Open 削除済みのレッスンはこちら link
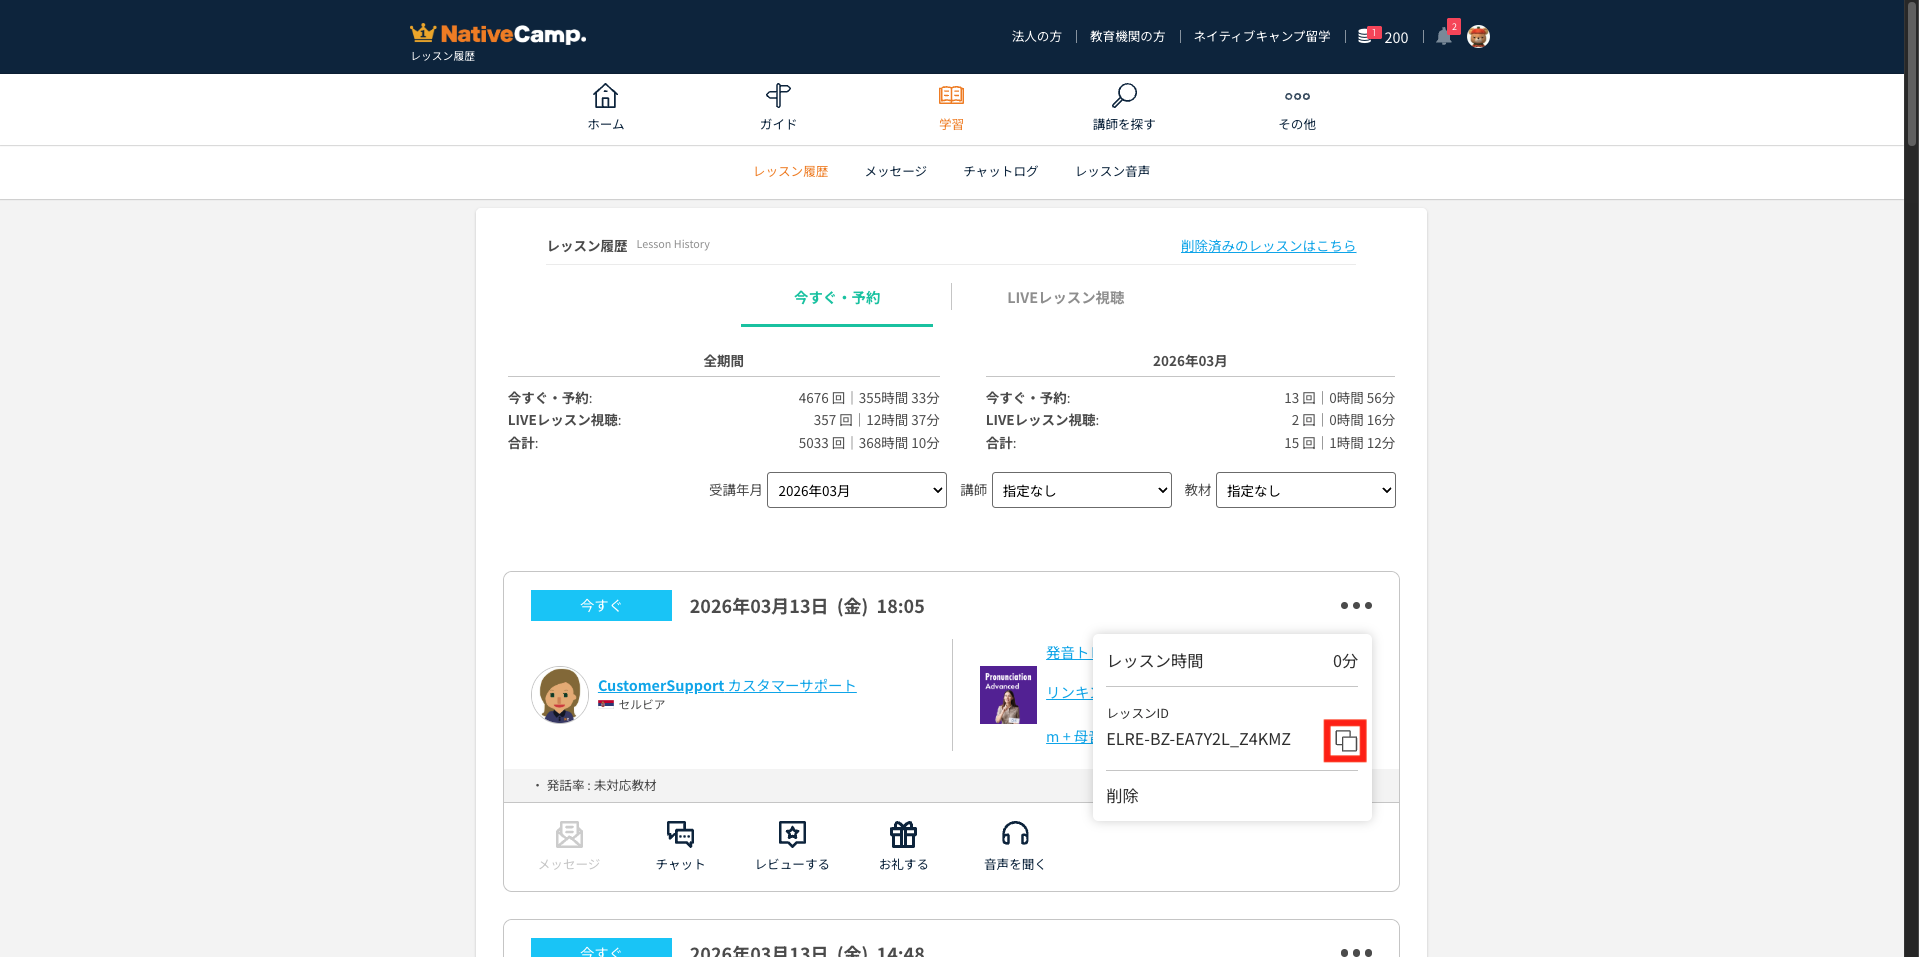The image size is (1919, 957). pos(1268,246)
